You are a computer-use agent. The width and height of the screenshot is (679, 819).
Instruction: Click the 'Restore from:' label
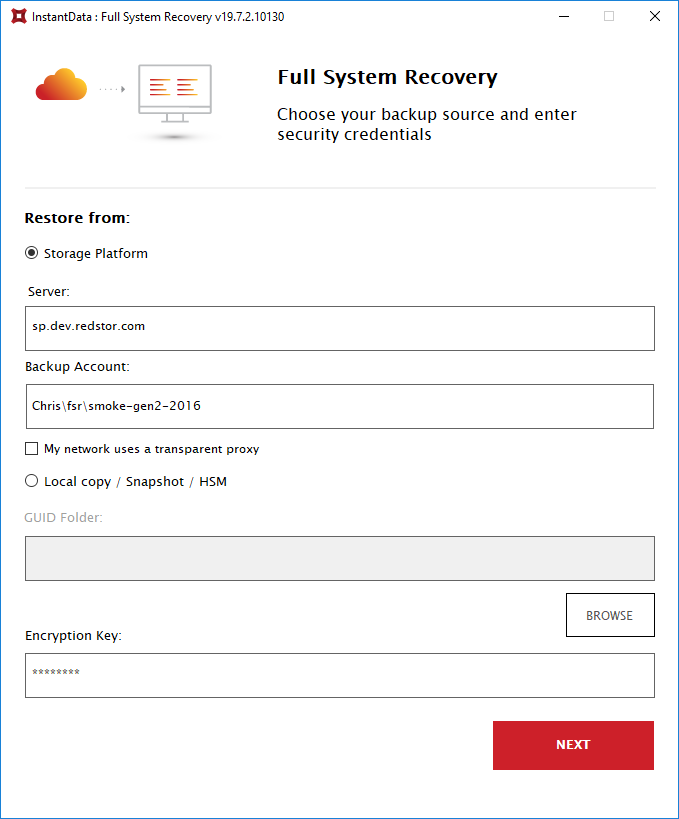[77, 218]
